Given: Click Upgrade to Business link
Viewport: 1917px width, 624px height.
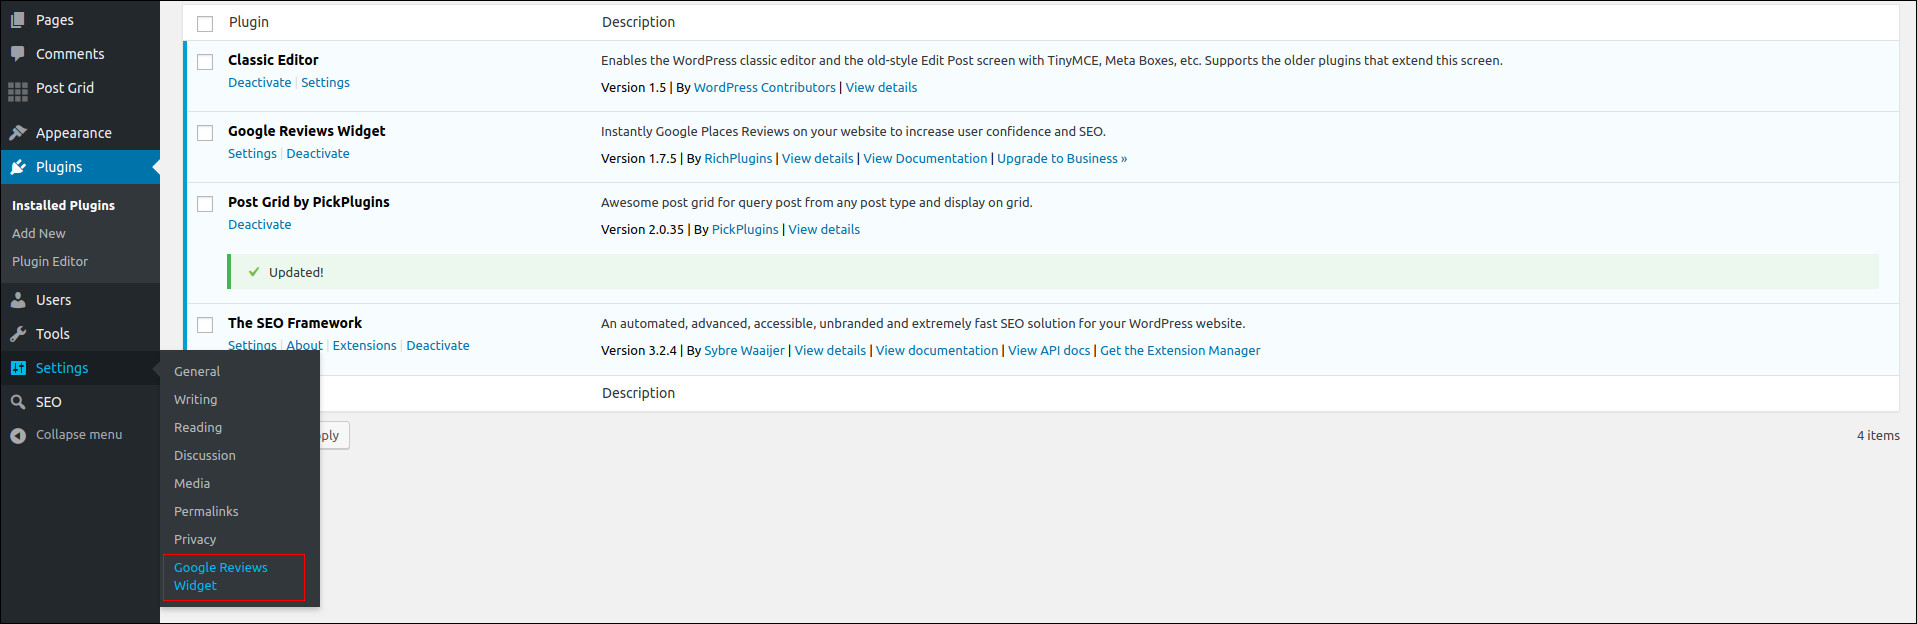Looking at the screenshot, I should [1062, 159].
